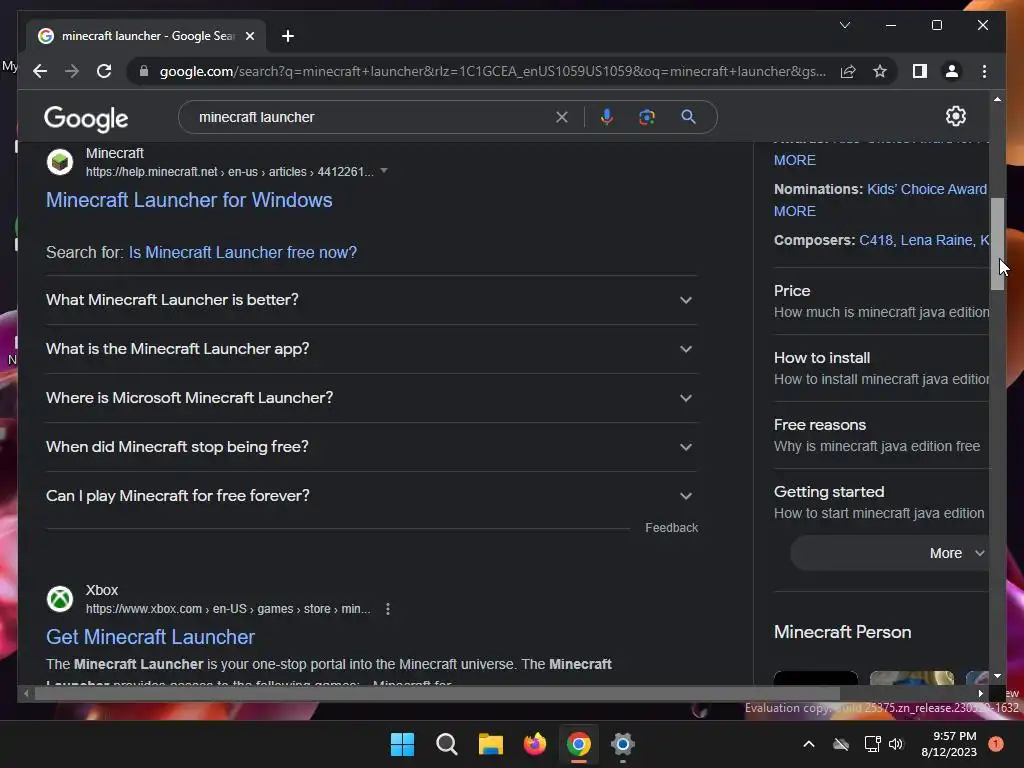
Task: Open the xbox.com result URL breadcrumb
Action: [x=228, y=609]
